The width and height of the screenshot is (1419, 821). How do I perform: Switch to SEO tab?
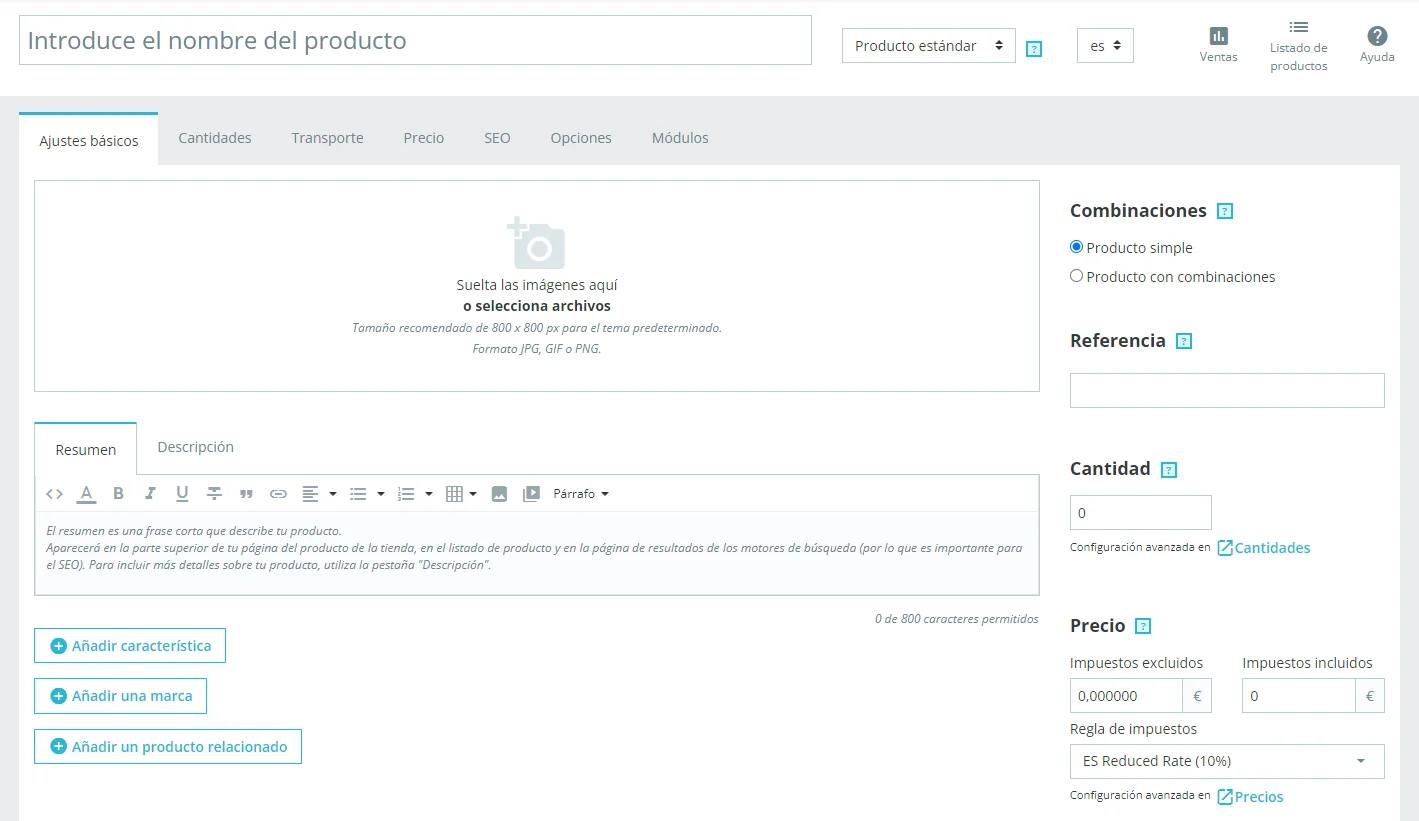click(497, 138)
